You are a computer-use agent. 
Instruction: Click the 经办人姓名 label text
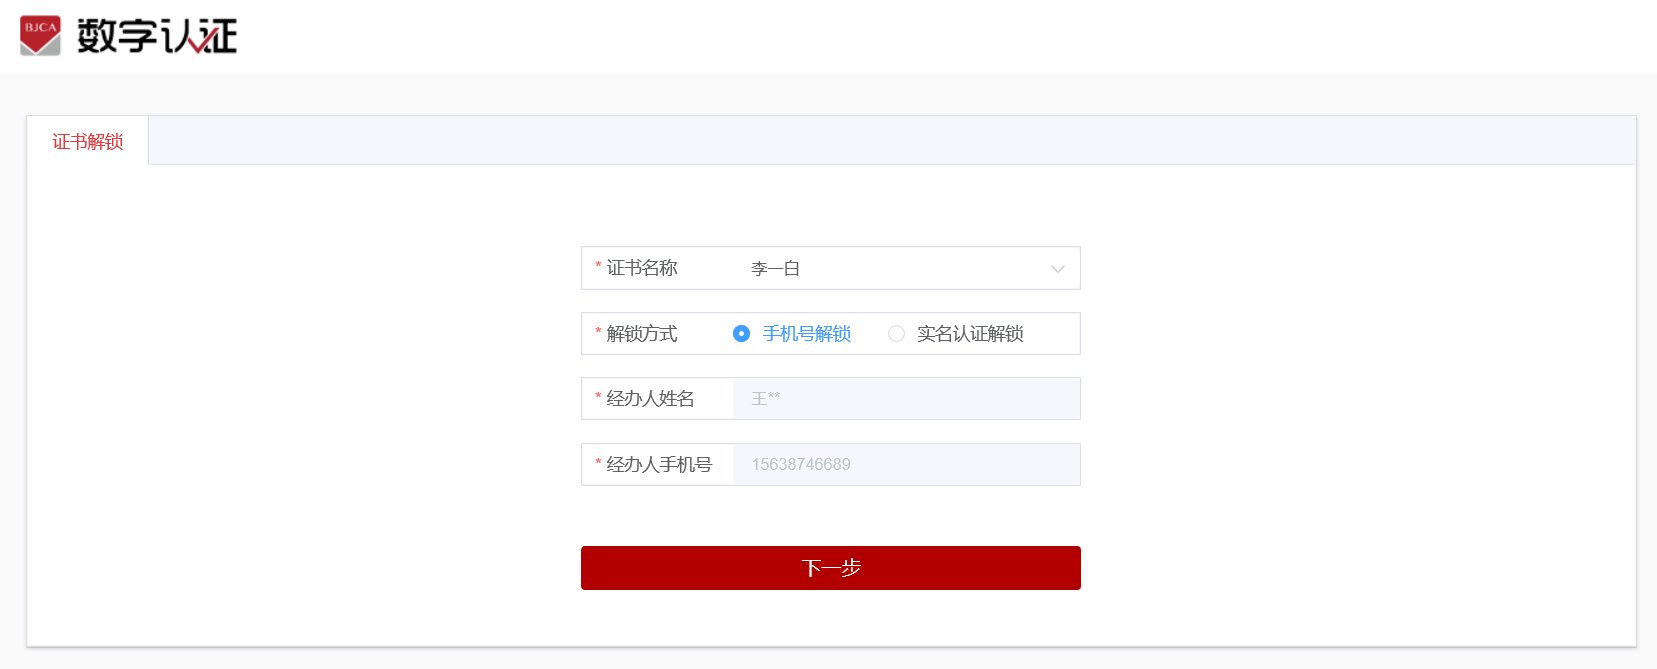[650, 399]
